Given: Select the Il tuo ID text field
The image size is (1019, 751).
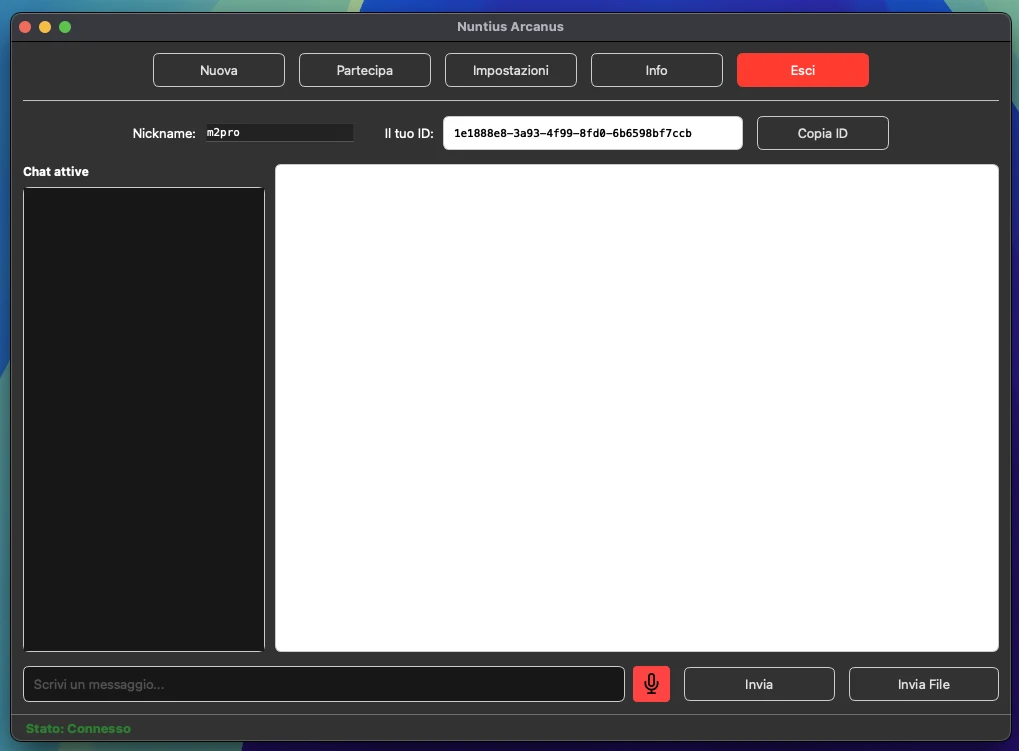Looking at the screenshot, I should coord(593,133).
